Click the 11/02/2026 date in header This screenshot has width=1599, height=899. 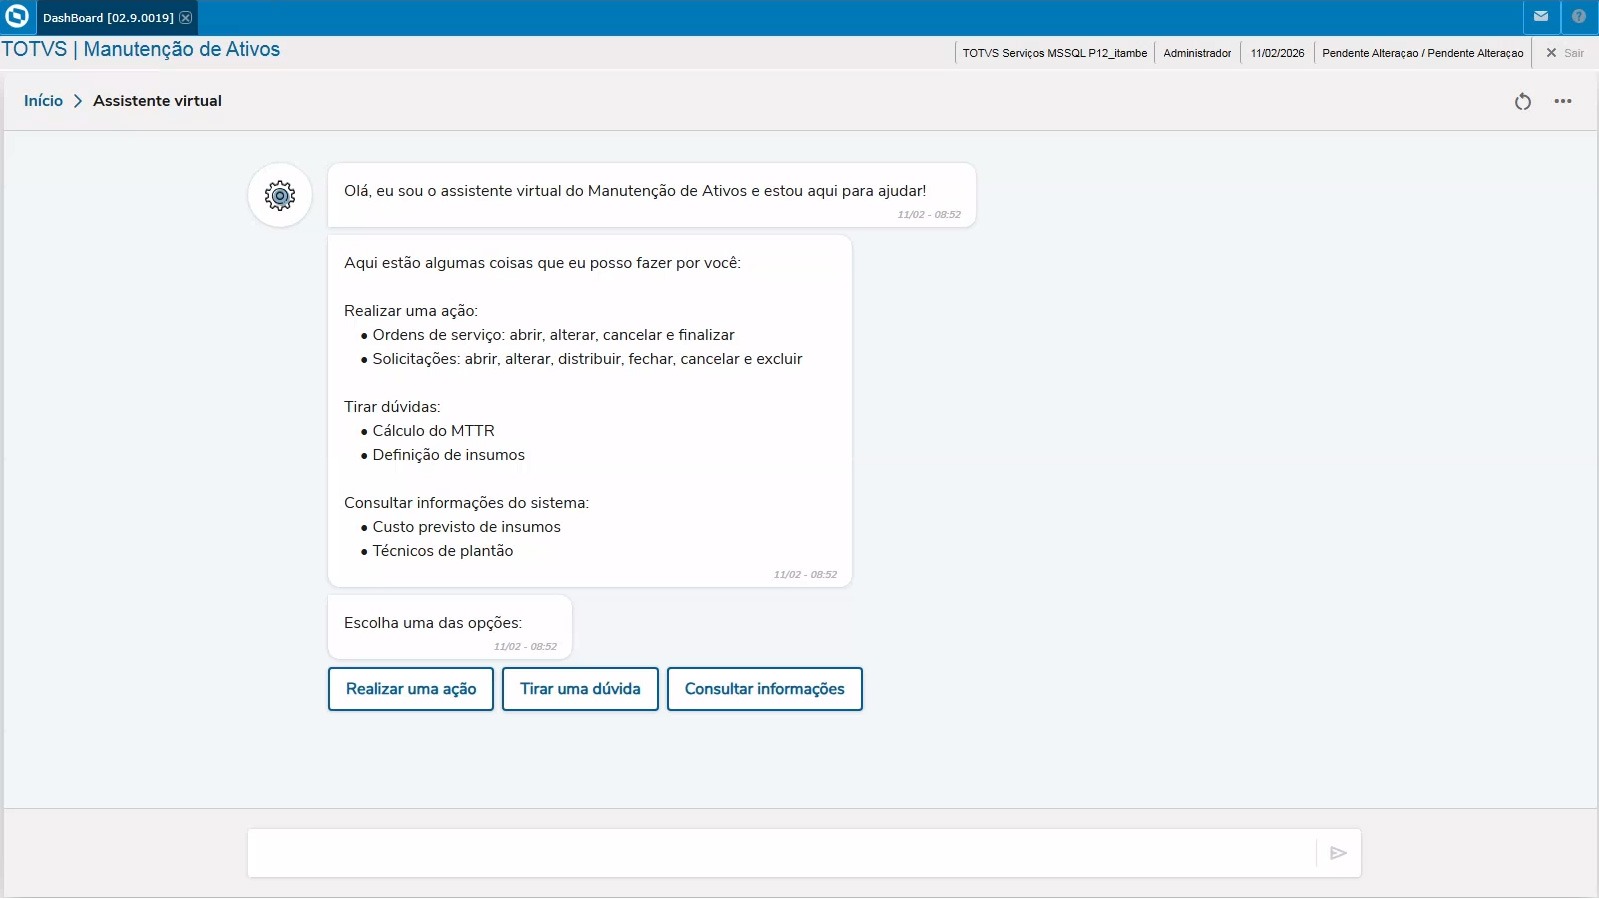click(1277, 53)
